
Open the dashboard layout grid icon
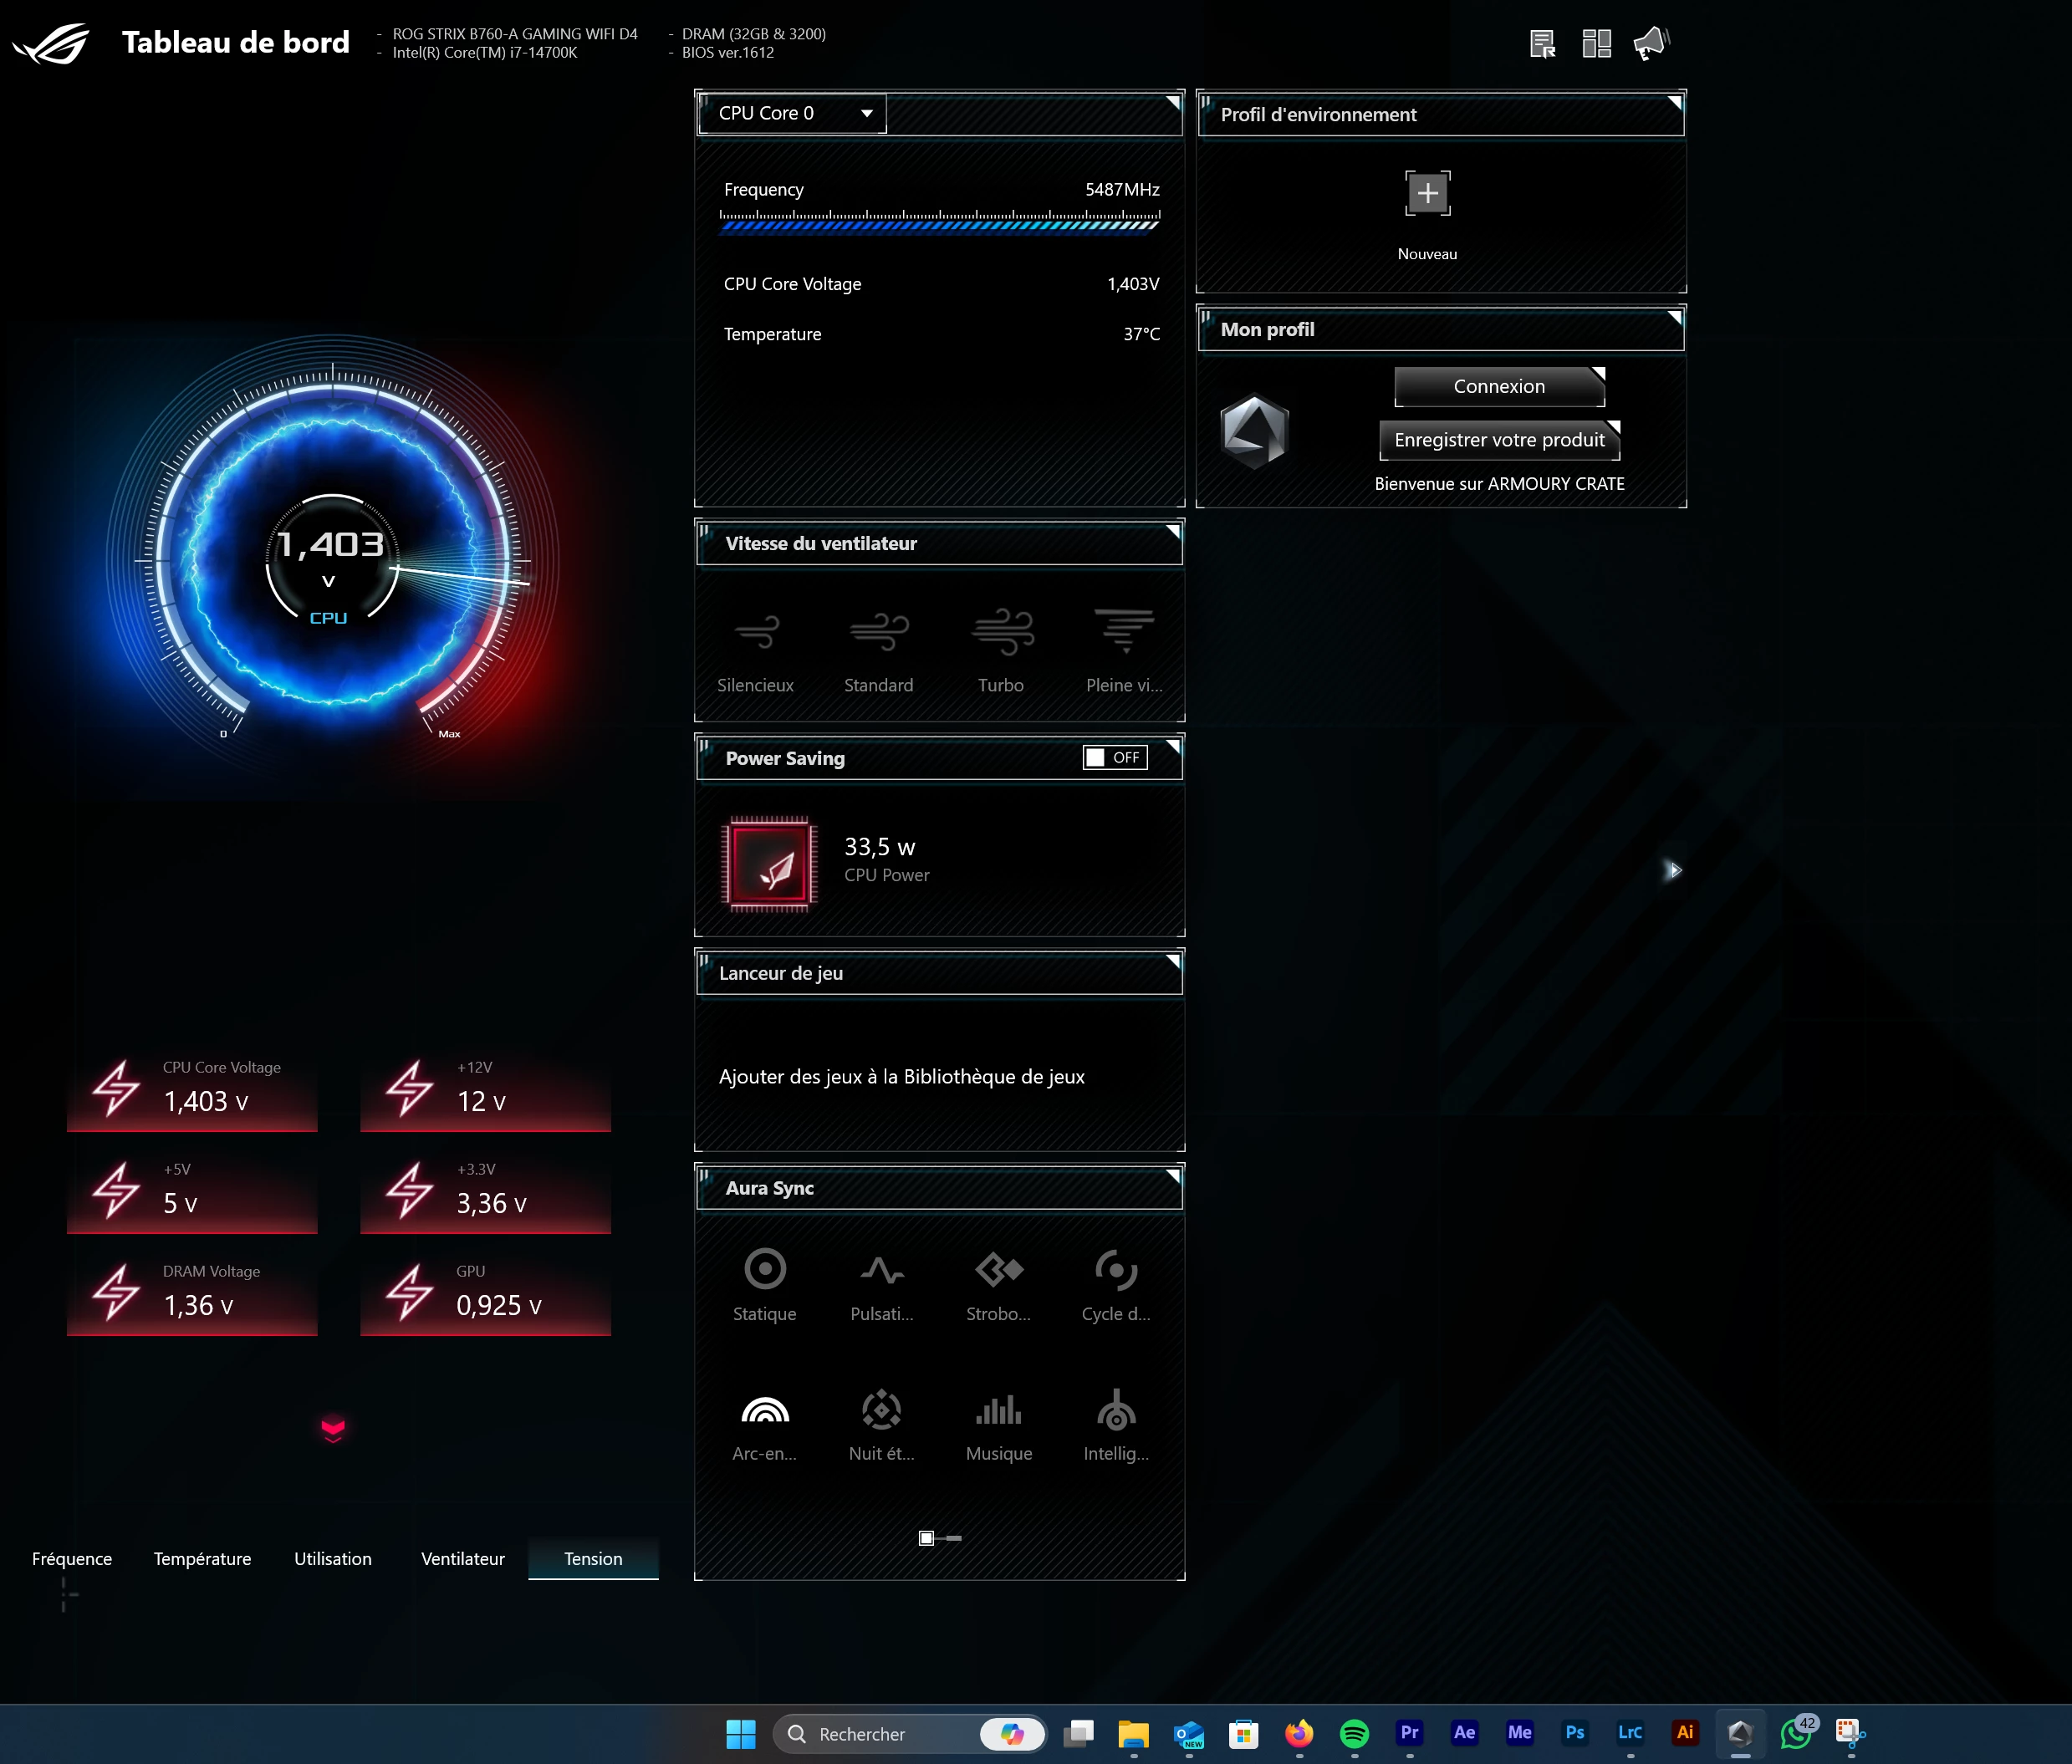coord(1596,44)
